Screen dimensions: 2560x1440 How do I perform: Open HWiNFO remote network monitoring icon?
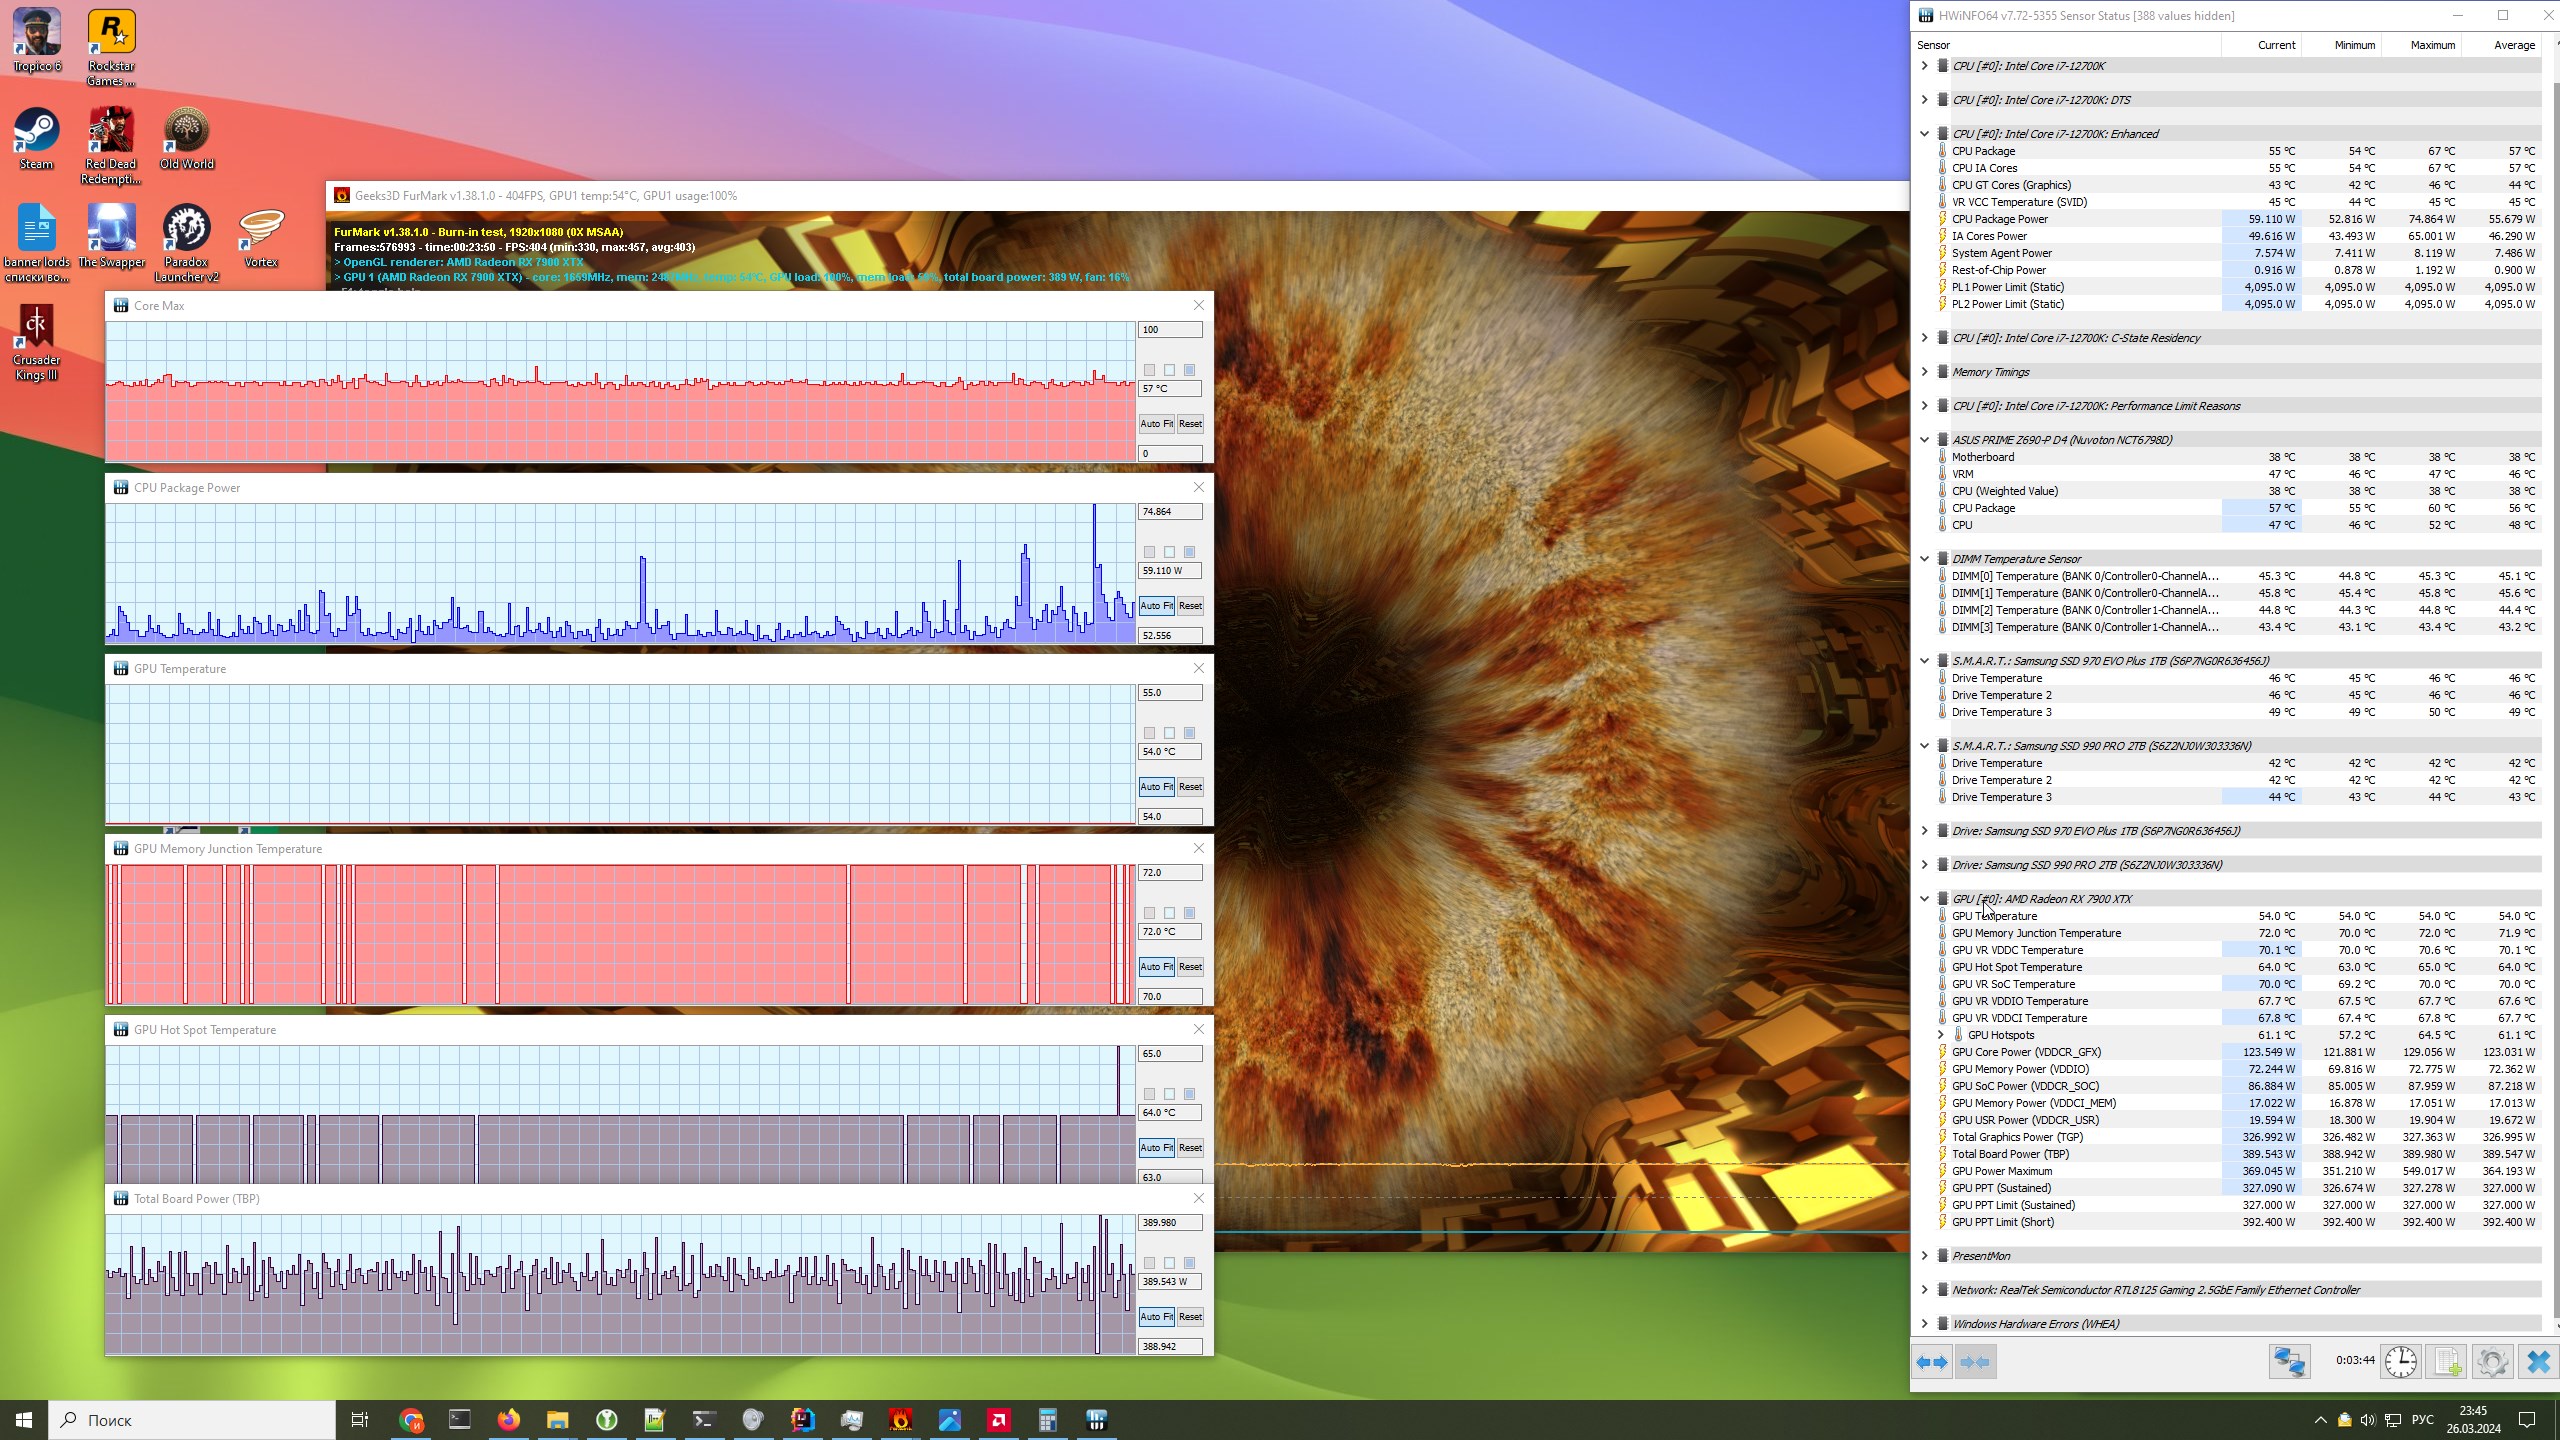(x=2289, y=1362)
